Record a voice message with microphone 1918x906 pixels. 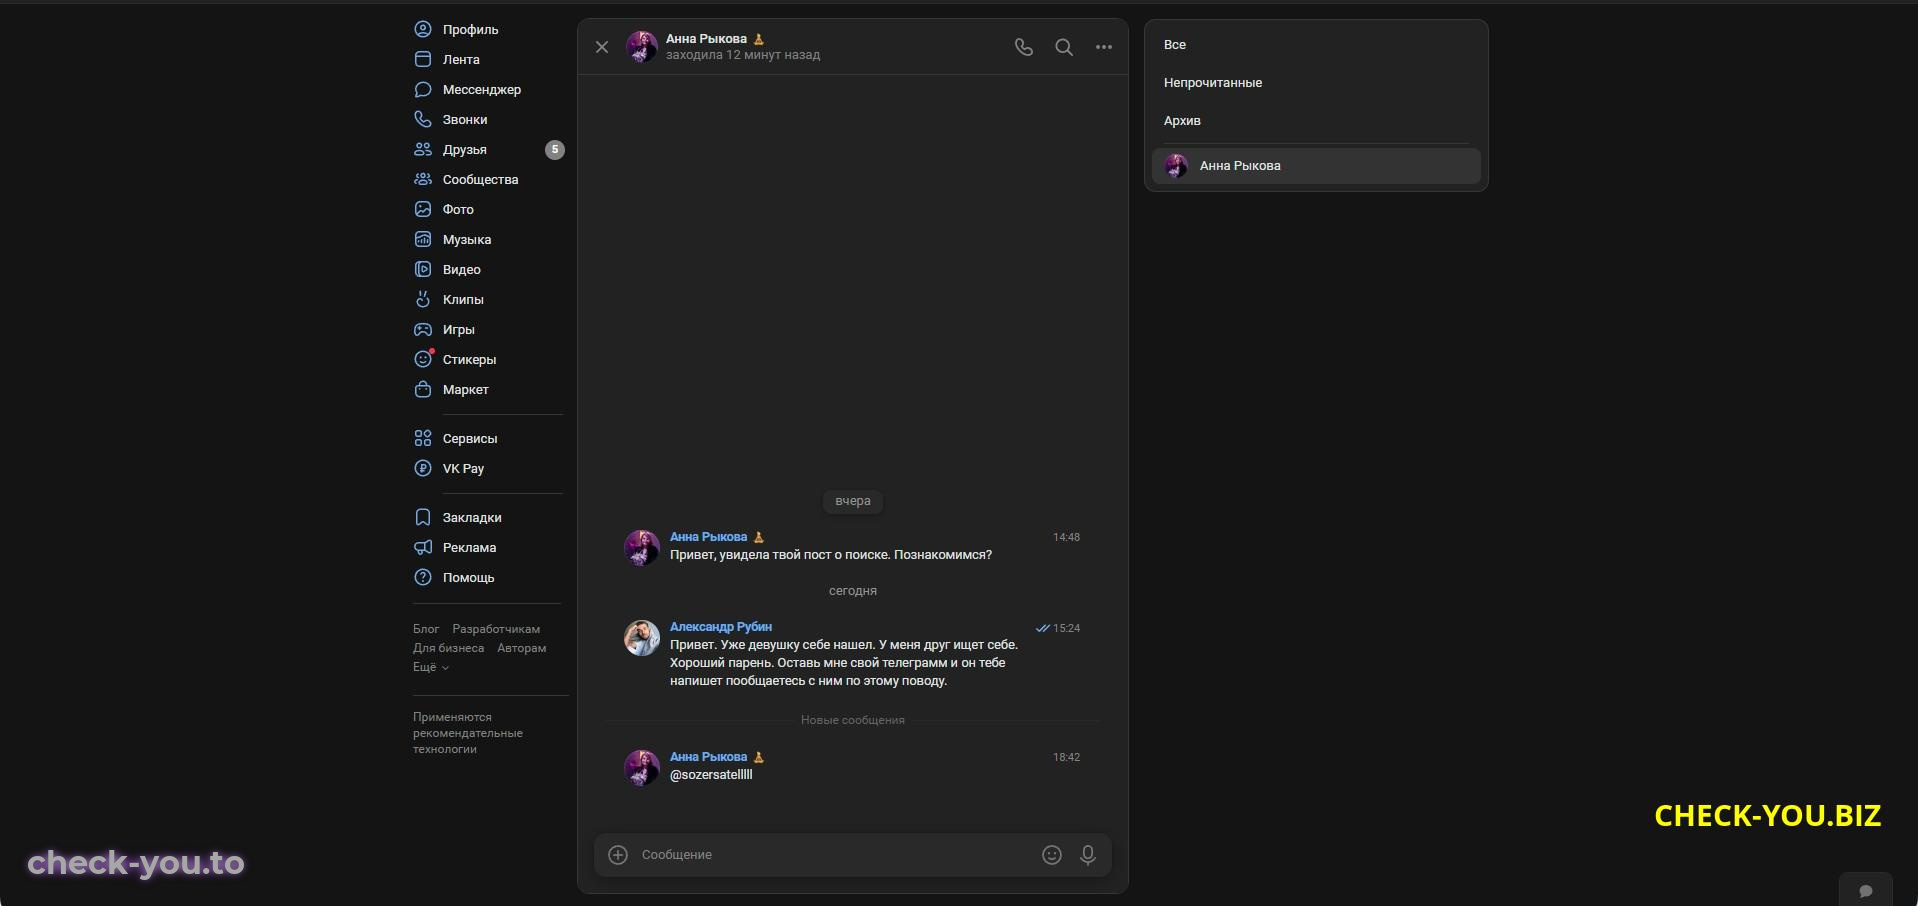[1088, 854]
